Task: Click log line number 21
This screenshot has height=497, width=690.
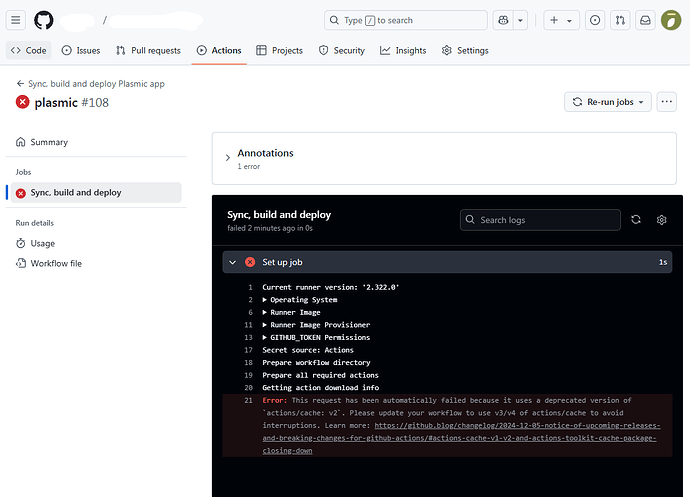Action: coord(249,401)
